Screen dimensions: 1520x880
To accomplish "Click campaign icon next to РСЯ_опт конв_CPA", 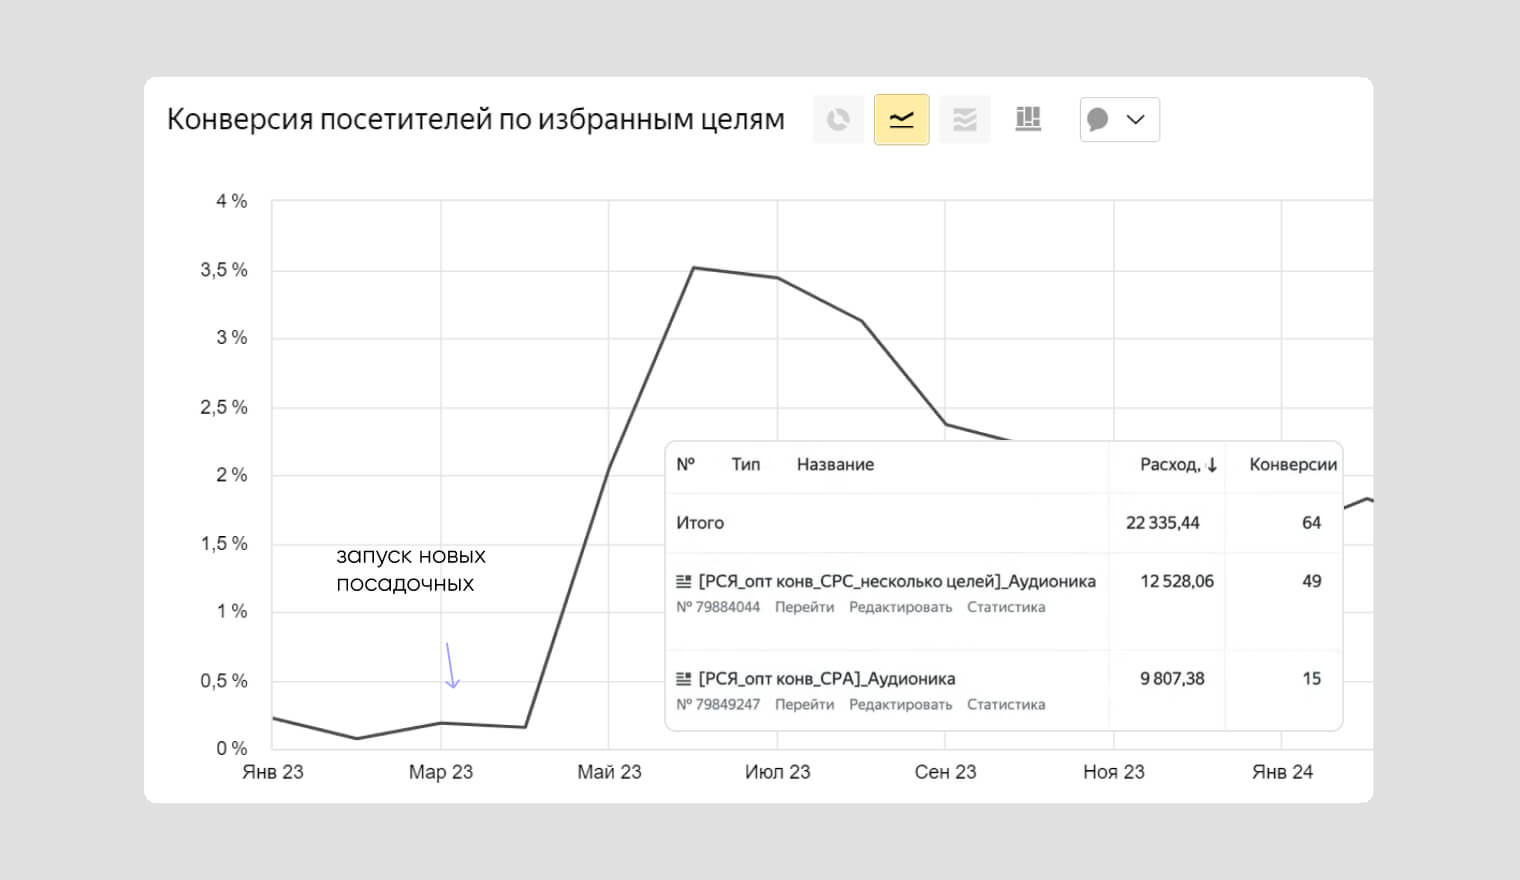I will pyautogui.click(x=684, y=679).
